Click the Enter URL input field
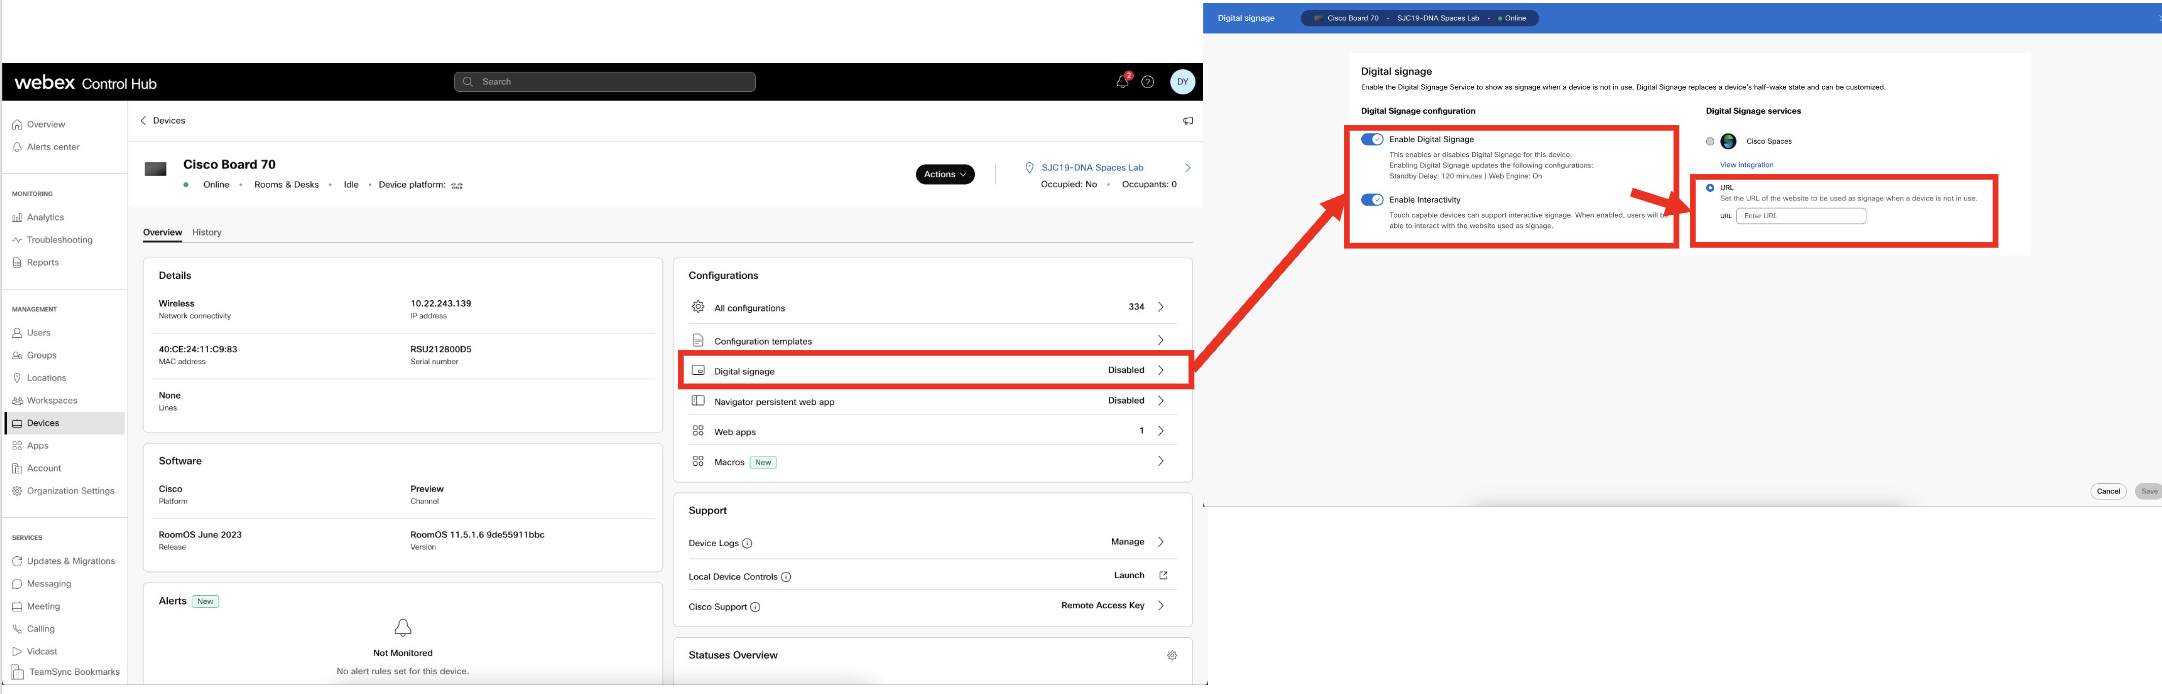The image size is (2162, 694). [1801, 216]
